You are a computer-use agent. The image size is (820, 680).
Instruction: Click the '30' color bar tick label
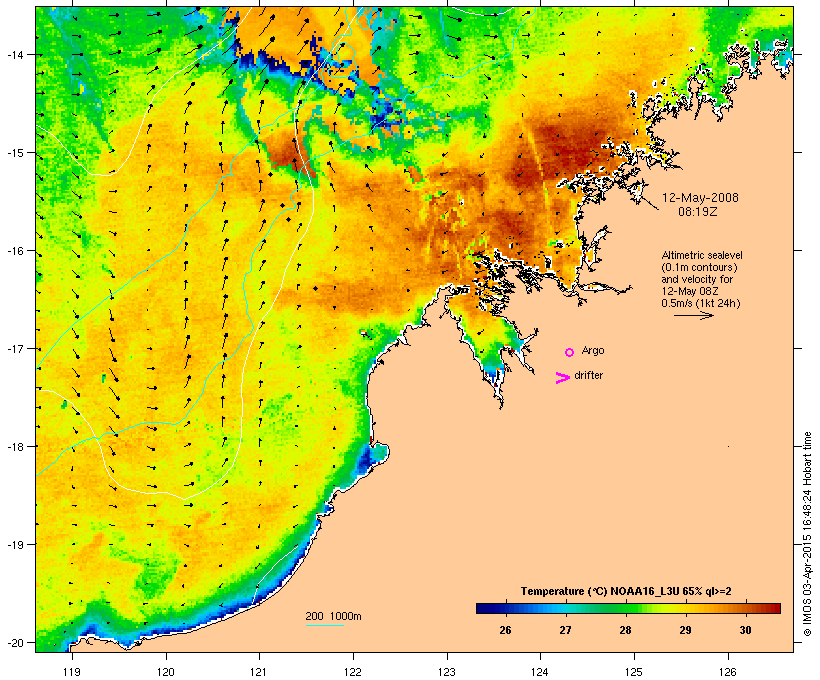[746, 630]
